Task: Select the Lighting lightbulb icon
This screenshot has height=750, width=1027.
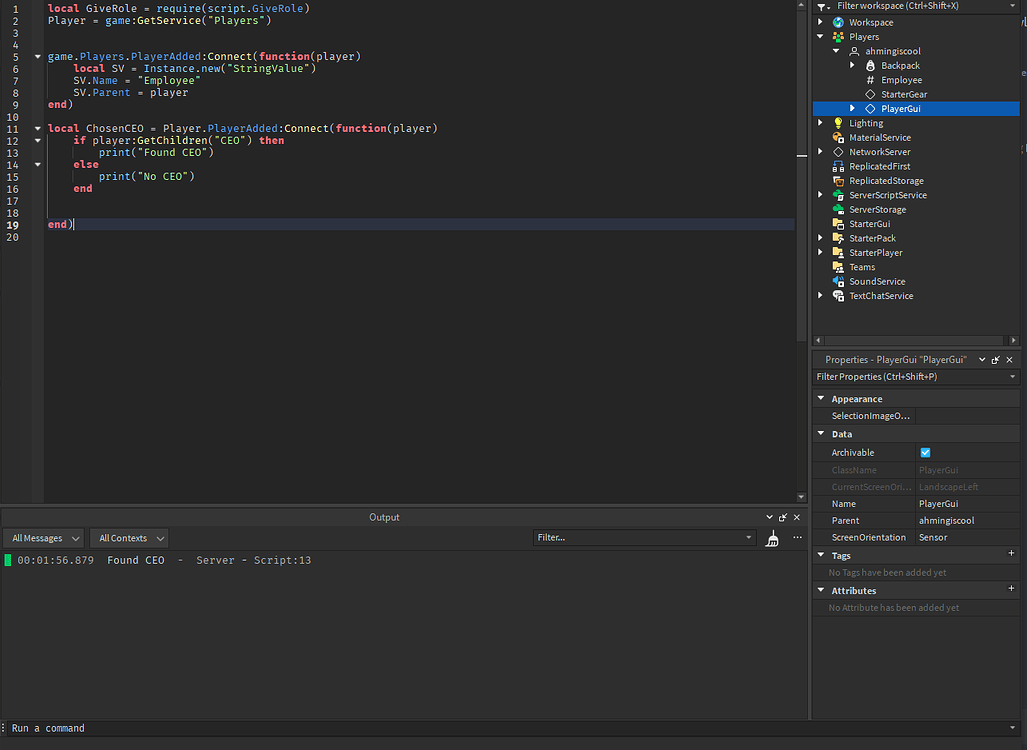Action: [838, 123]
